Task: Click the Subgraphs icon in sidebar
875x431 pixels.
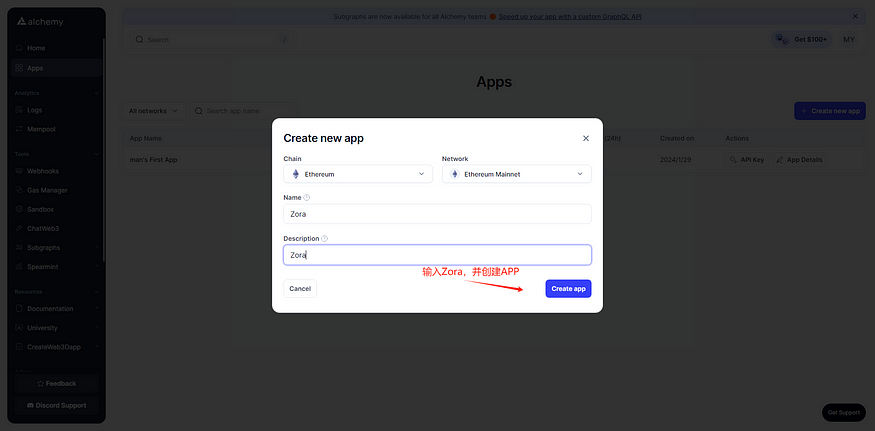Action: pyautogui.click(x=20, y=247)
